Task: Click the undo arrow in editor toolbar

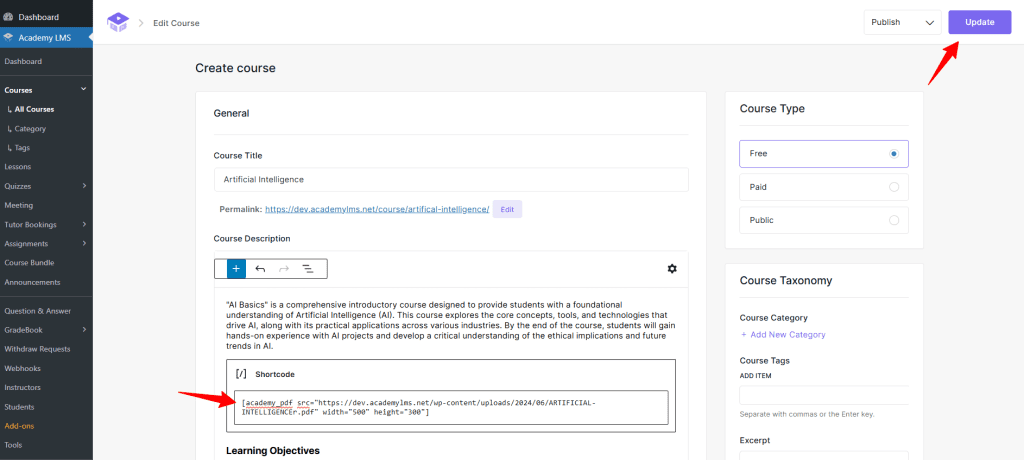Action: click(x=261, y=268)
